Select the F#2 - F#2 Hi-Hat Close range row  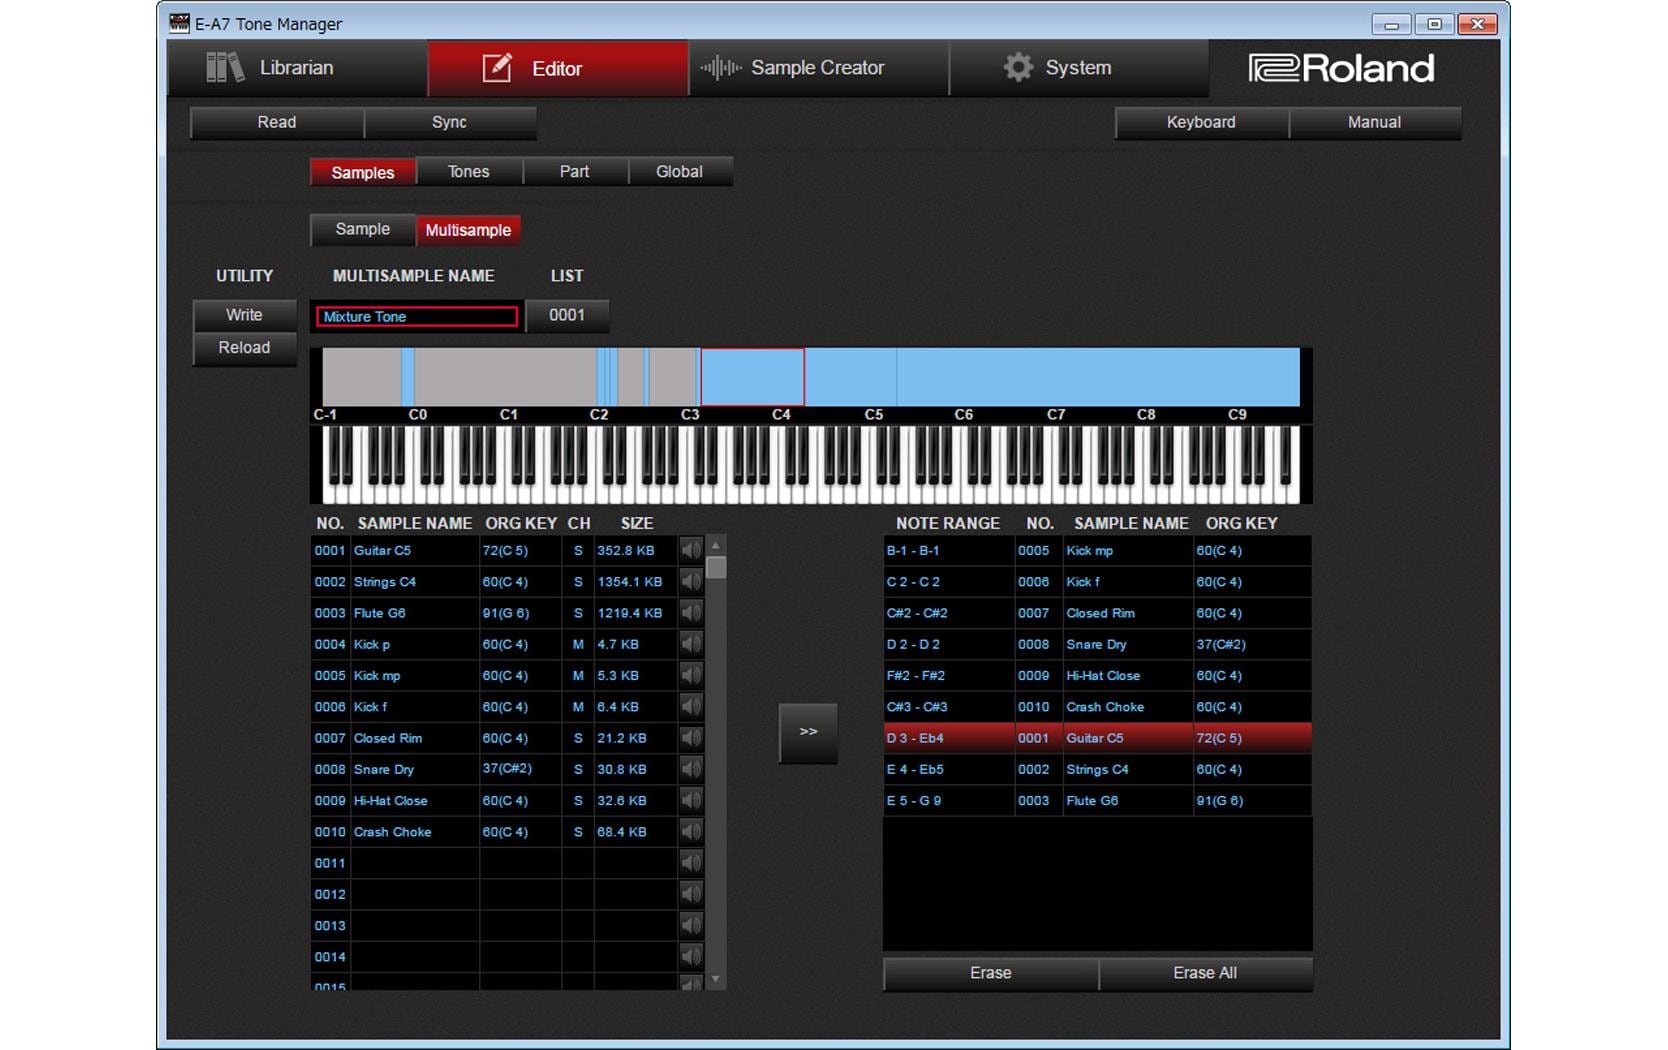[1097, 675]
